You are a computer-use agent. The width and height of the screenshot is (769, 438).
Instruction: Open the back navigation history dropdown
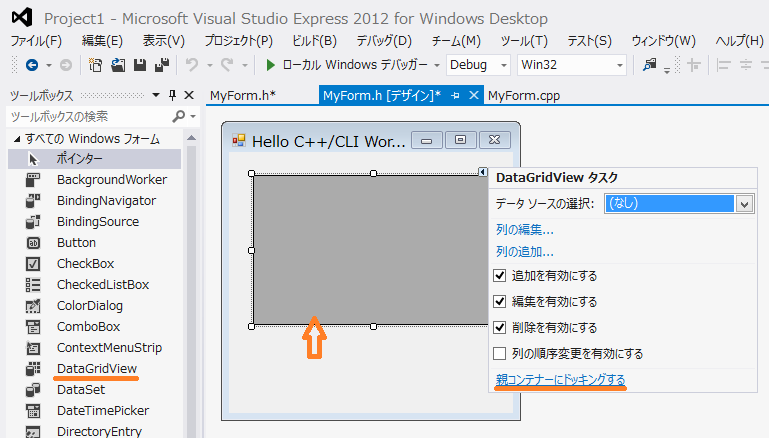49,65
